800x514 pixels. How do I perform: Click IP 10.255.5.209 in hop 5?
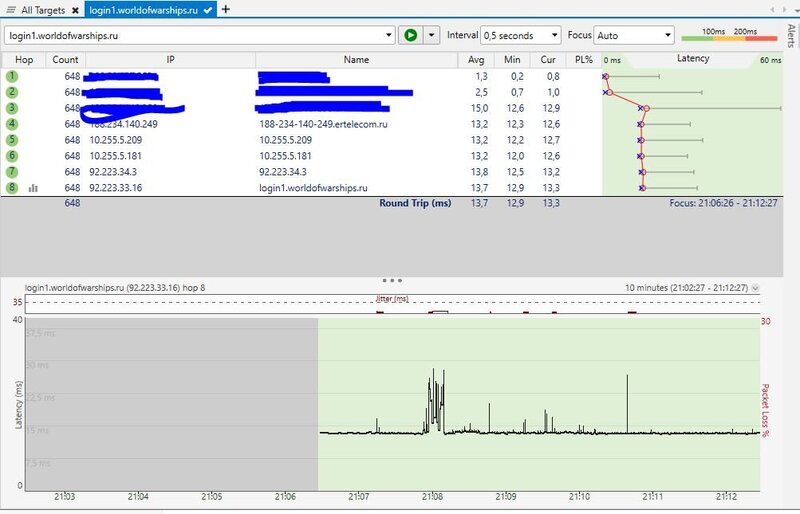coord(116,140)
